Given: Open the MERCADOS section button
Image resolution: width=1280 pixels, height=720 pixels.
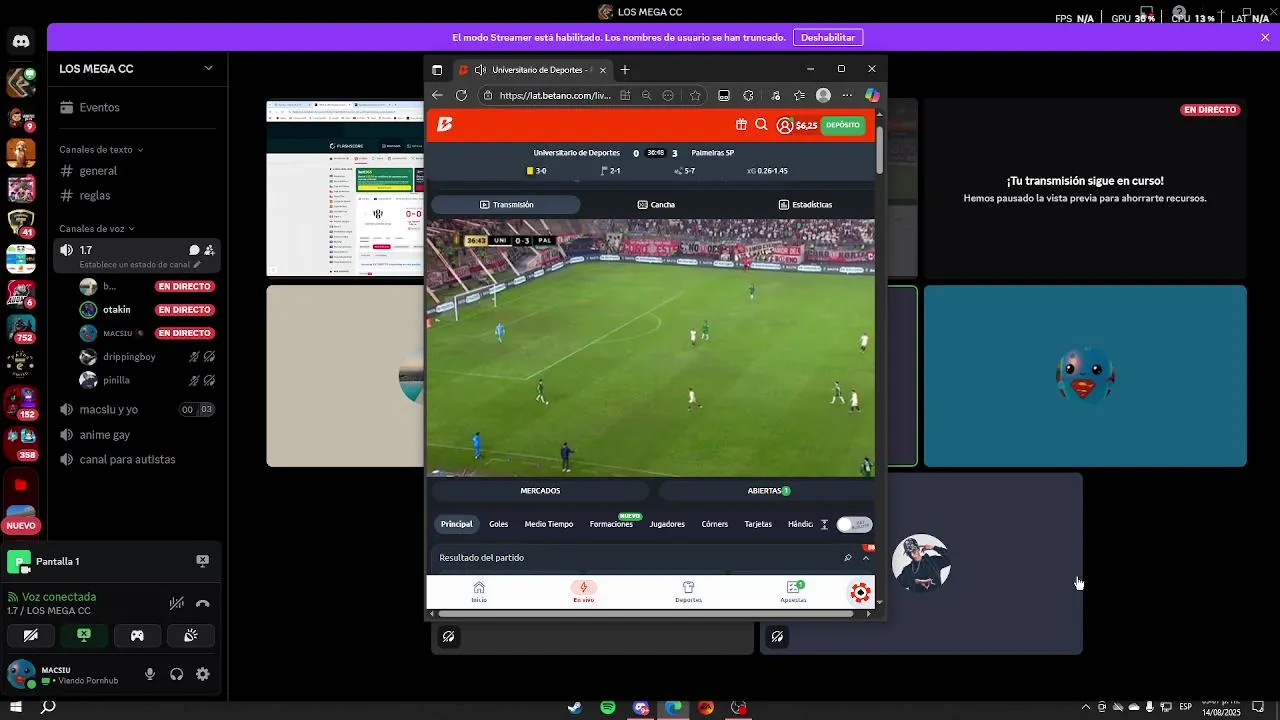Looking at the screenshot, I should point(540,491).
